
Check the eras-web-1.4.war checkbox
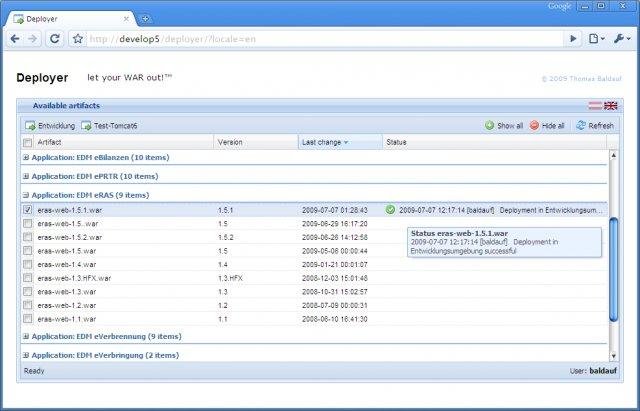tap(27, 264)
